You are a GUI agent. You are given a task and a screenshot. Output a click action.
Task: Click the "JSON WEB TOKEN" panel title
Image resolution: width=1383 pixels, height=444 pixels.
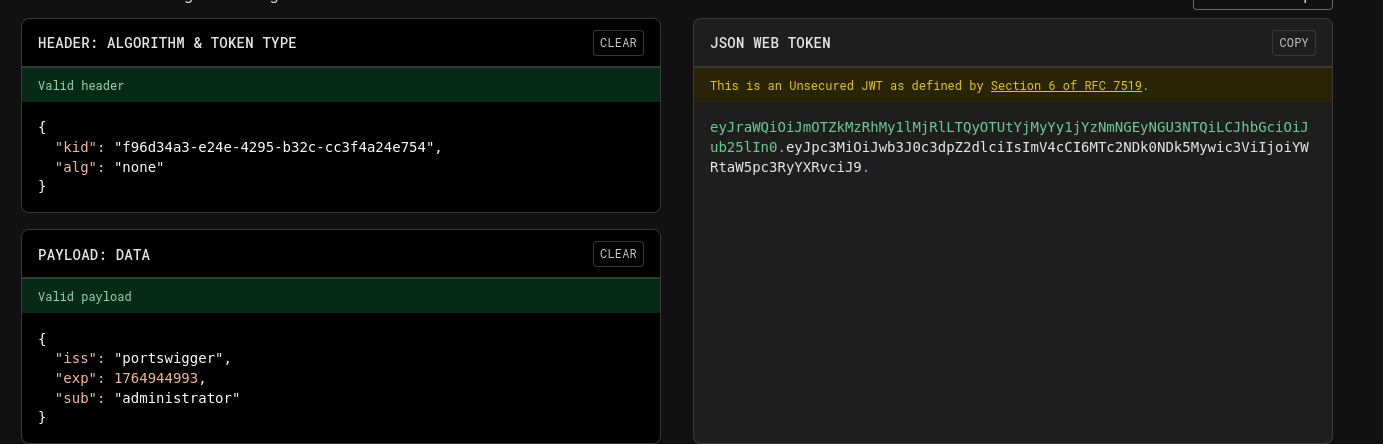pyautogui.click(x=770, y=43)
